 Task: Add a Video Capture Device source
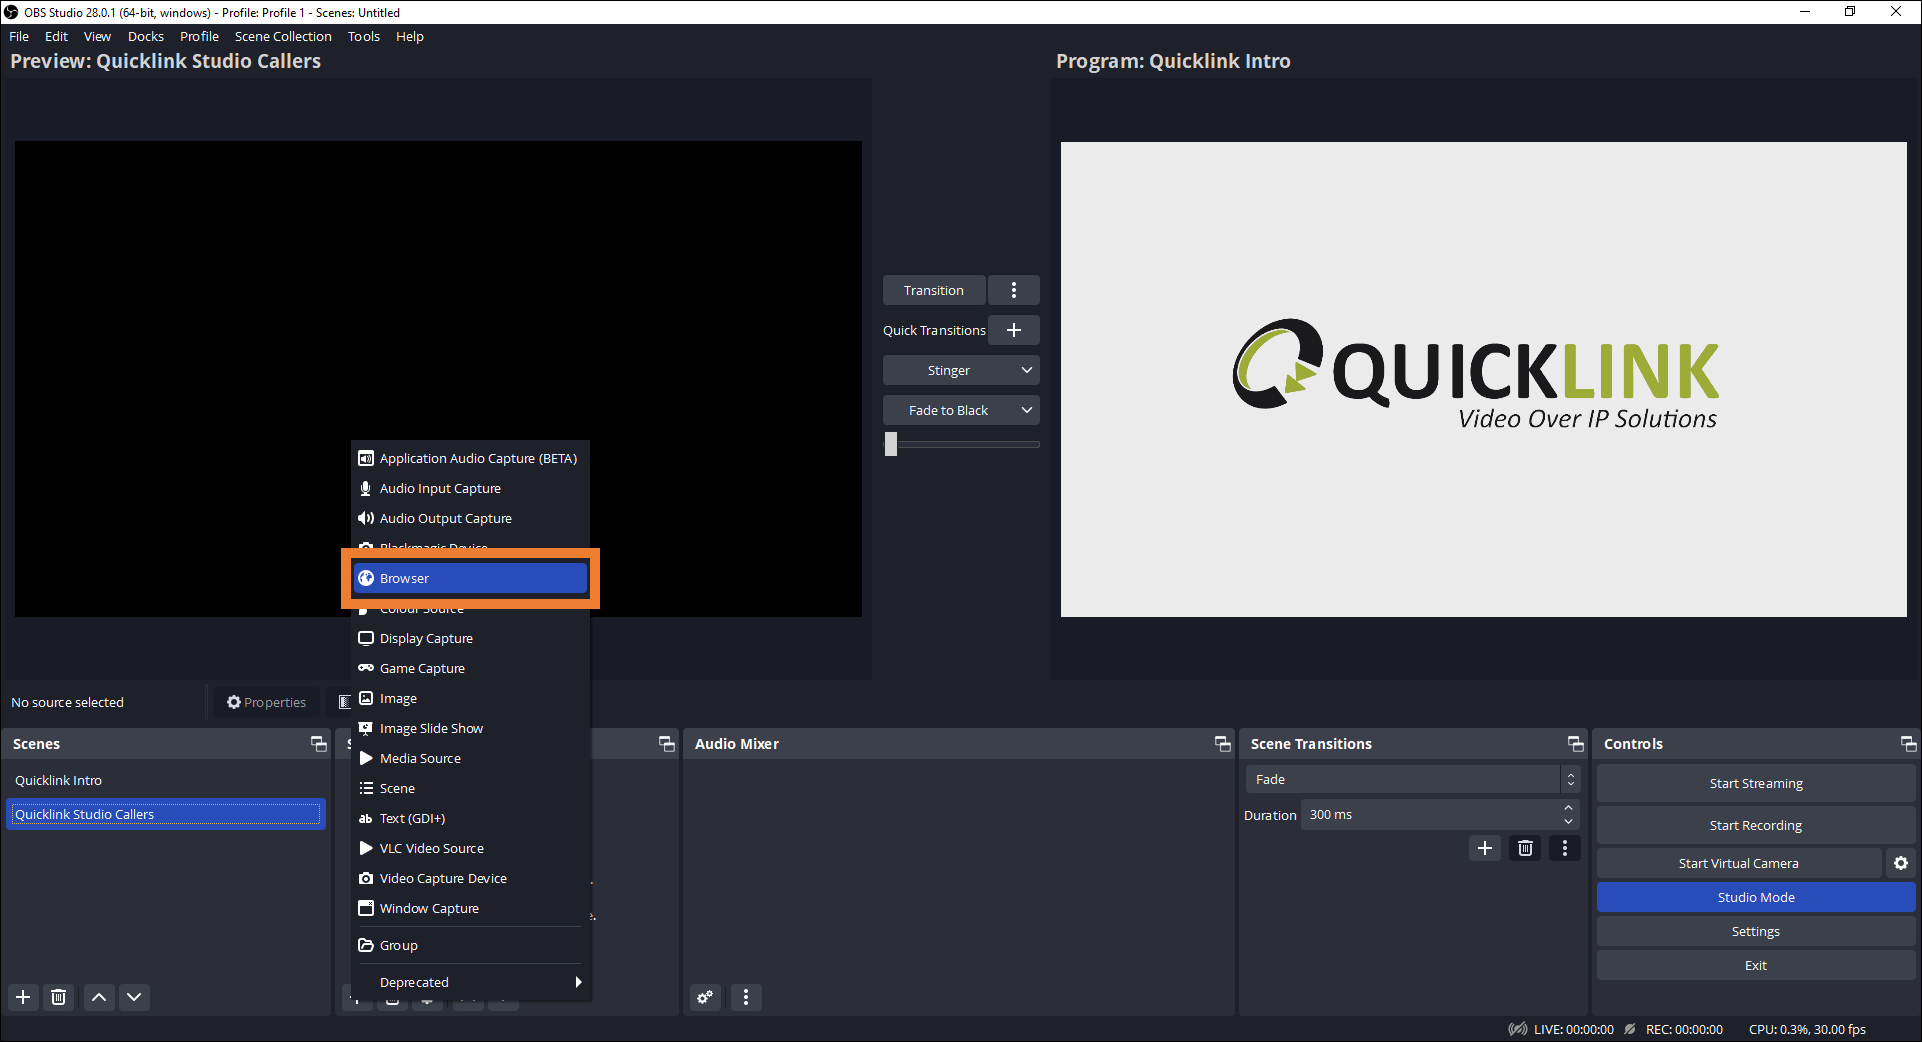coord(470,878)
